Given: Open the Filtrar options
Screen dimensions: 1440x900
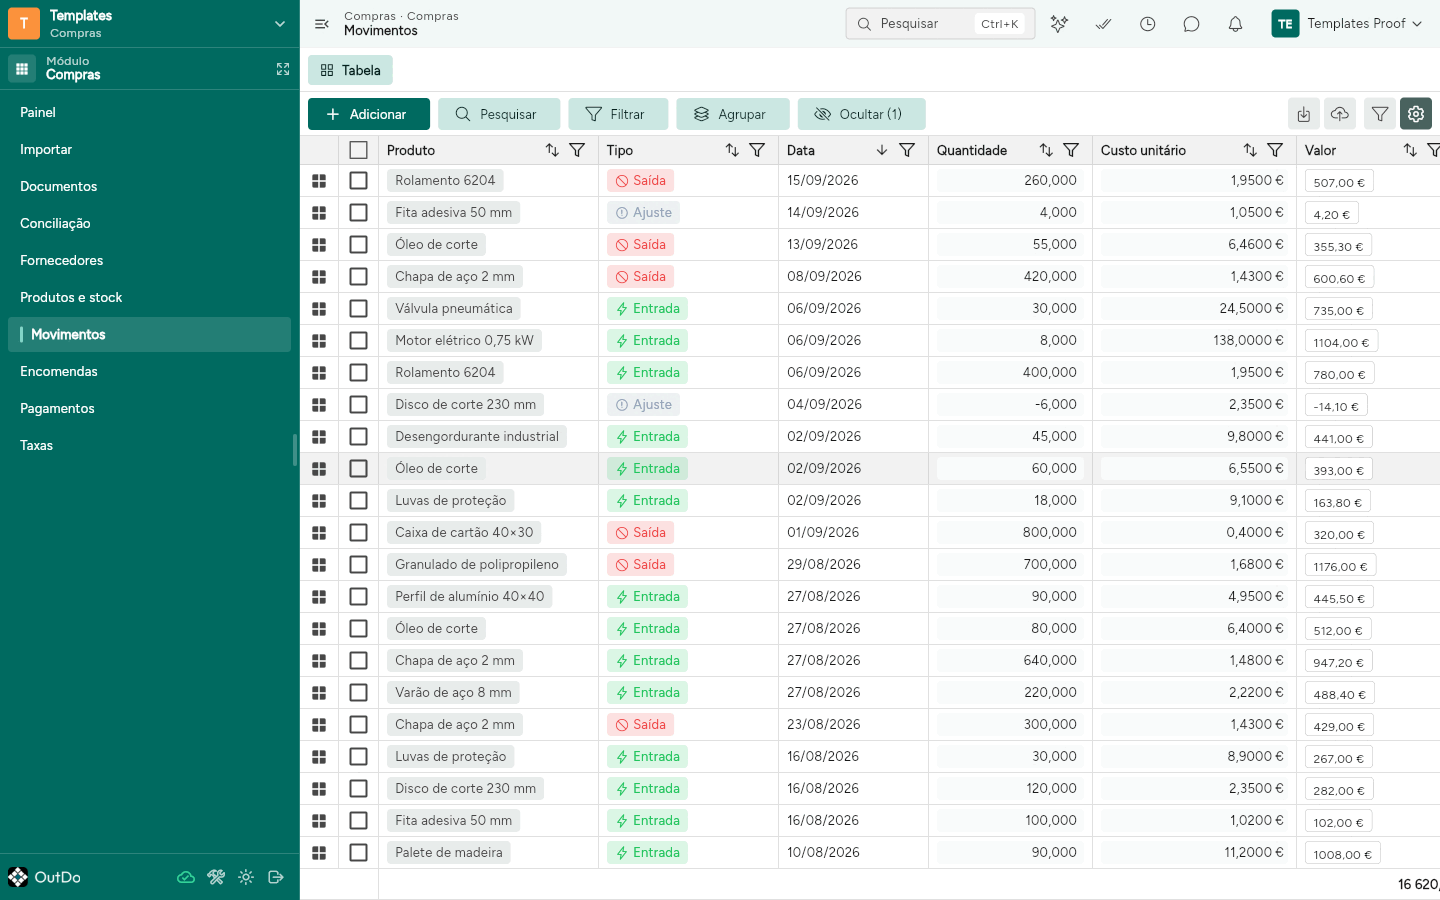Looking at the screenshot, I should pyautogui.click(x=617, y=114).
